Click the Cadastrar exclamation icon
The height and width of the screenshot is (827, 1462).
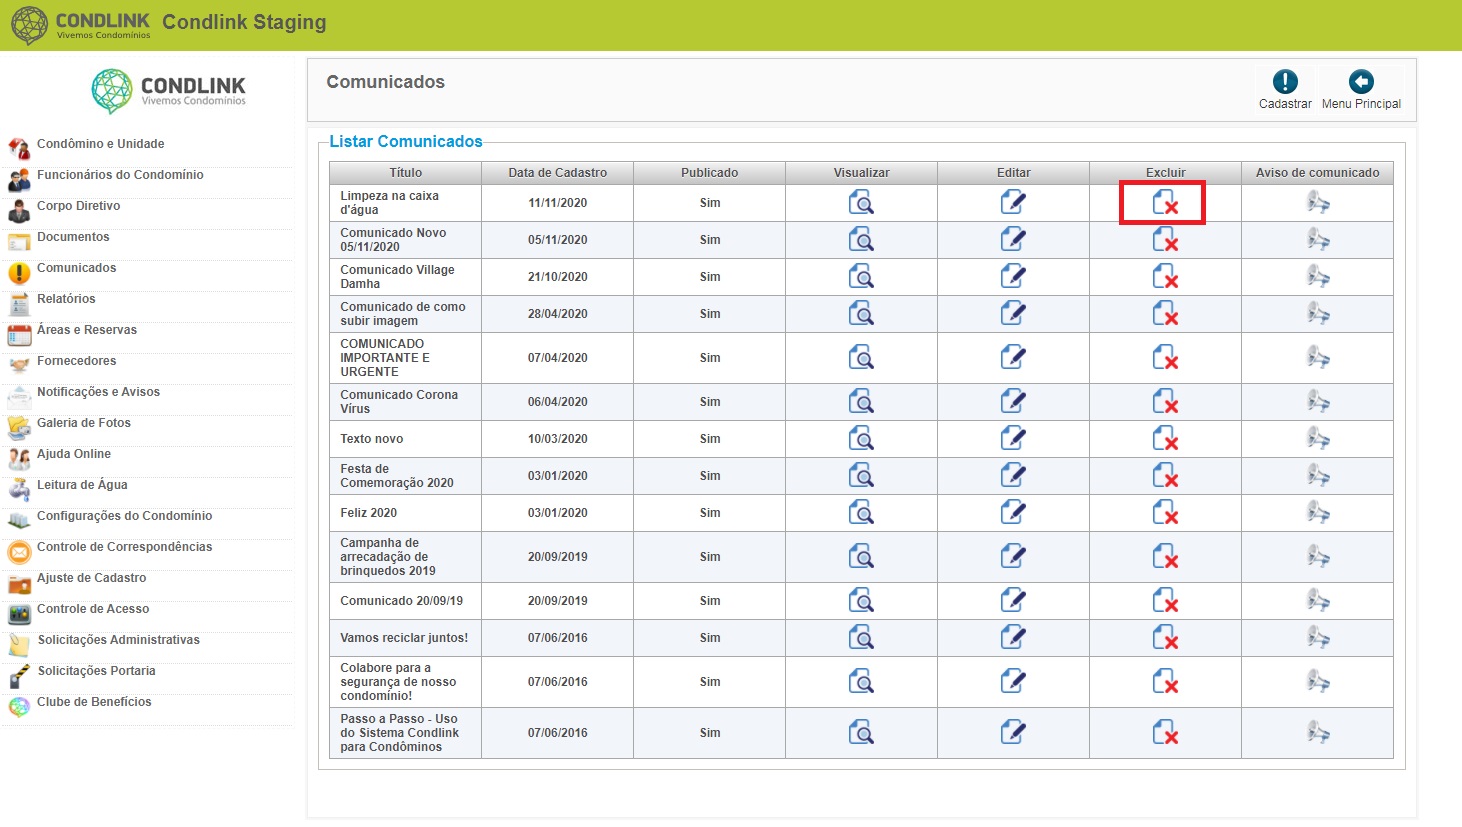click(1285, 82)
